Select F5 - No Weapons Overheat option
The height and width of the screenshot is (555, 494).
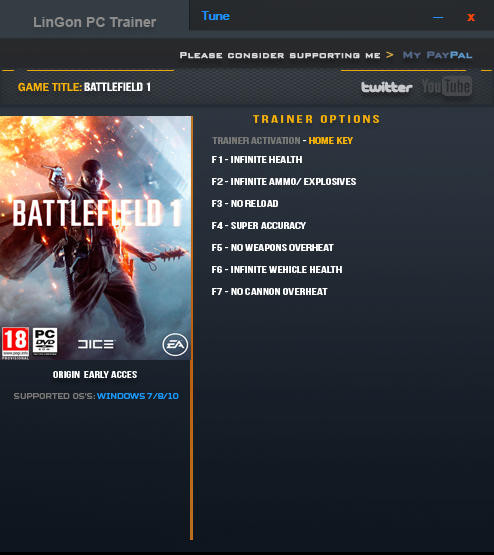pos(272,247)
